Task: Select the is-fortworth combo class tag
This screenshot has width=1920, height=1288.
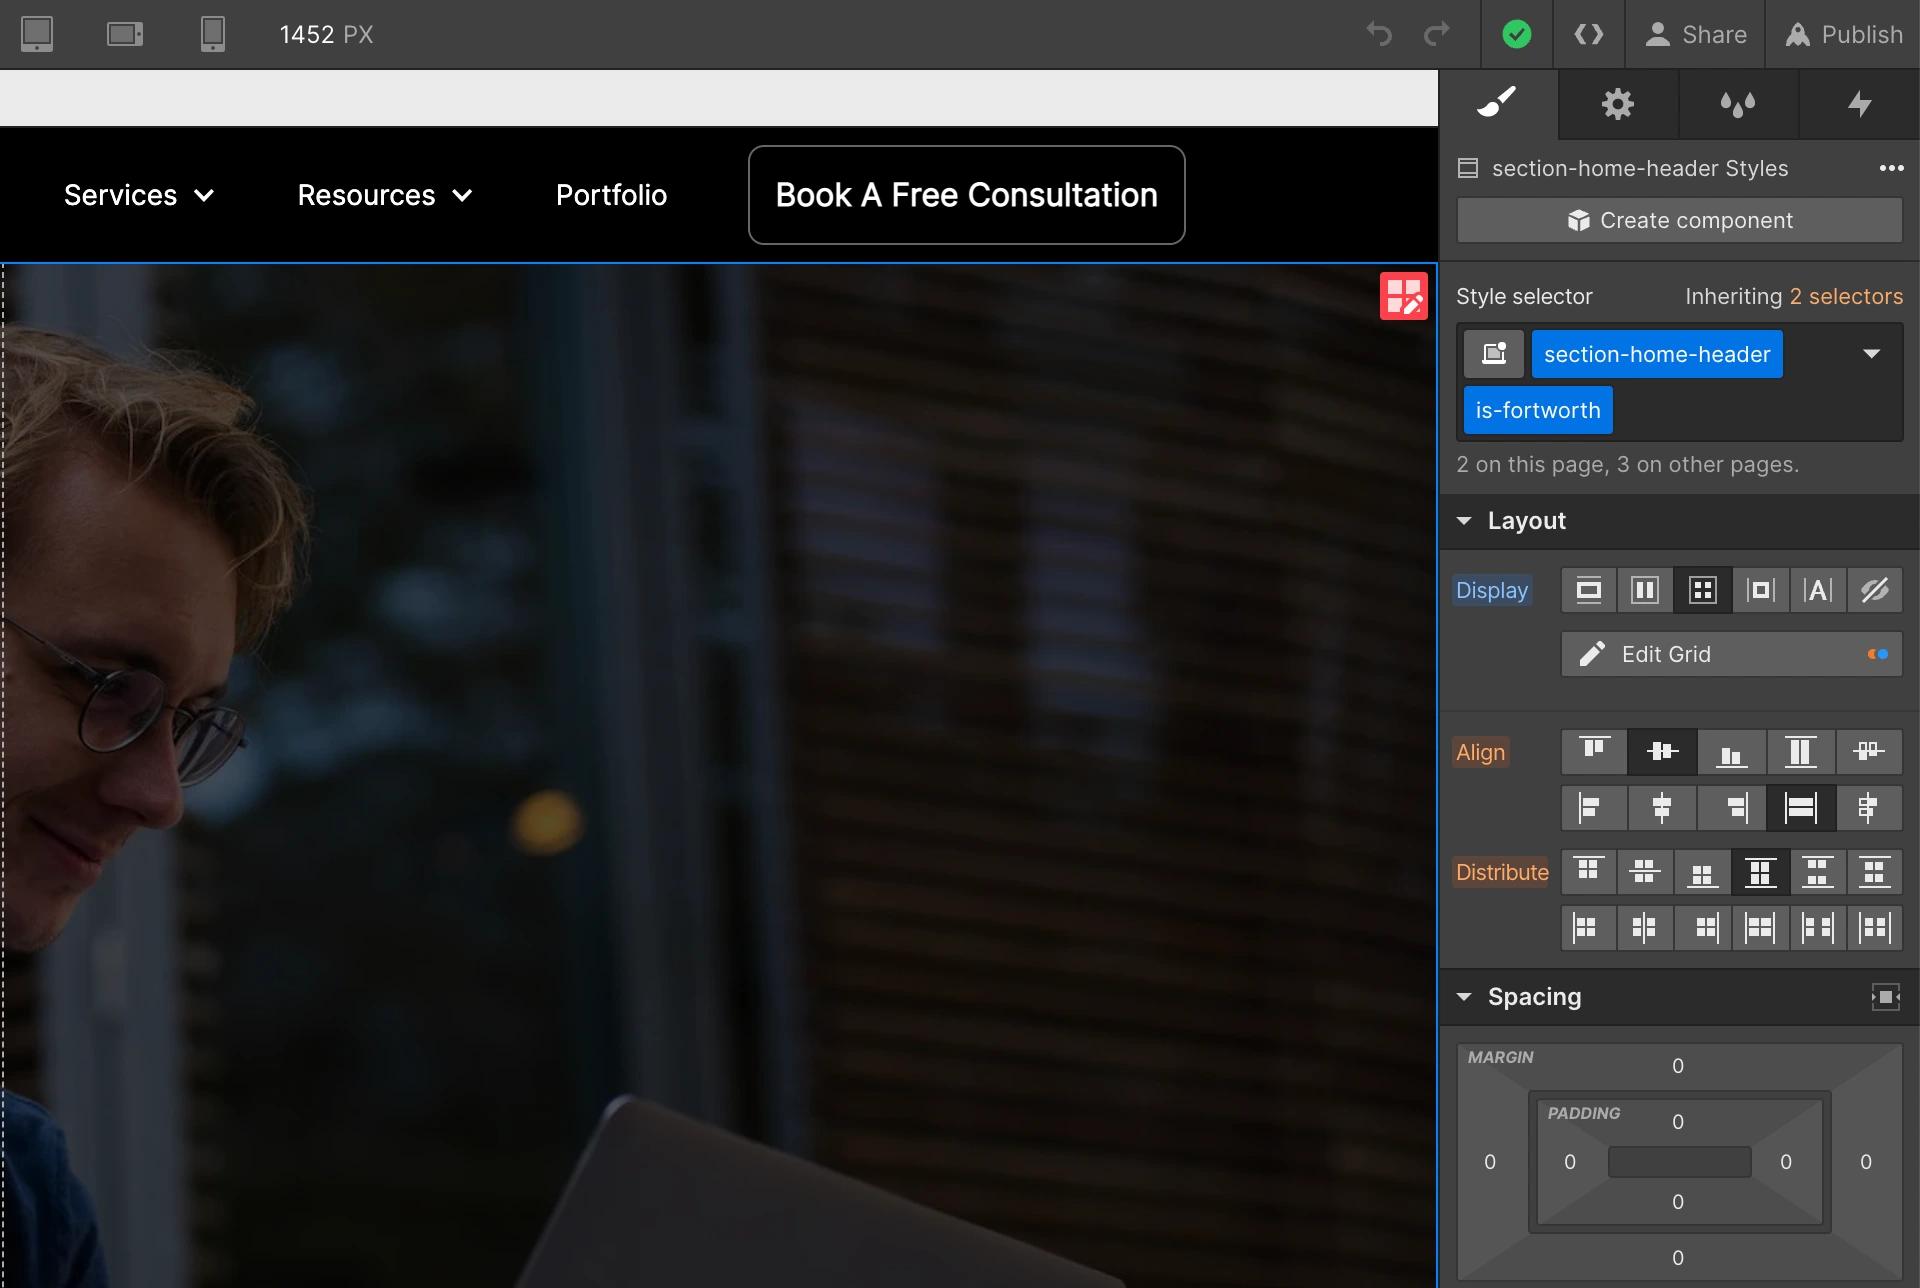Action: (1538, 410)
